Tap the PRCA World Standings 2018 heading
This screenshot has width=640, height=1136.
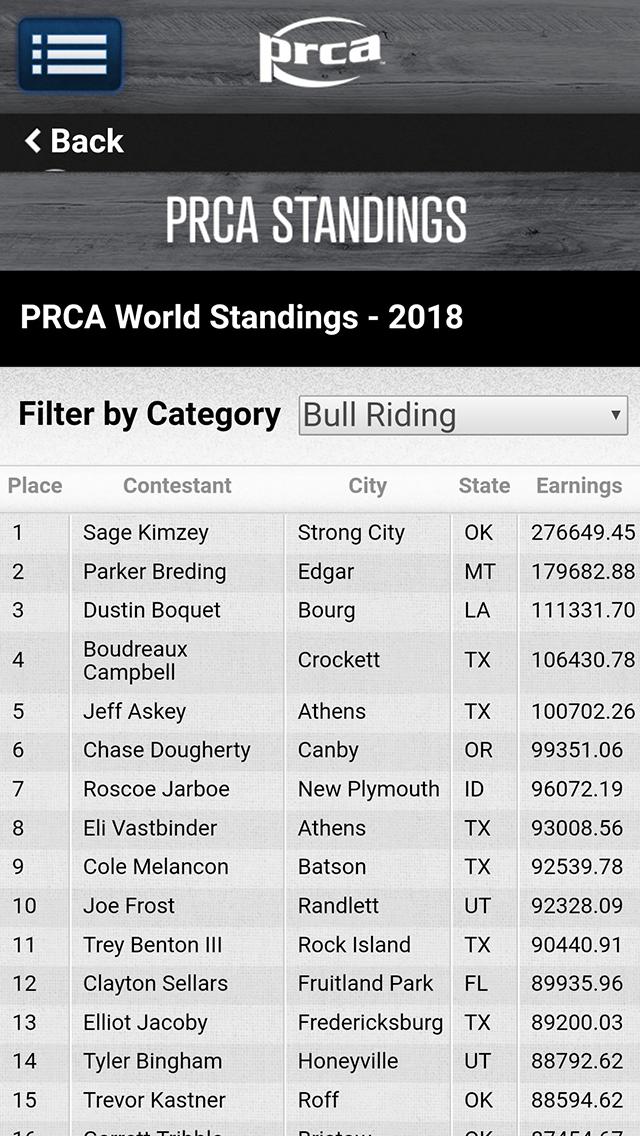(242, 318)
